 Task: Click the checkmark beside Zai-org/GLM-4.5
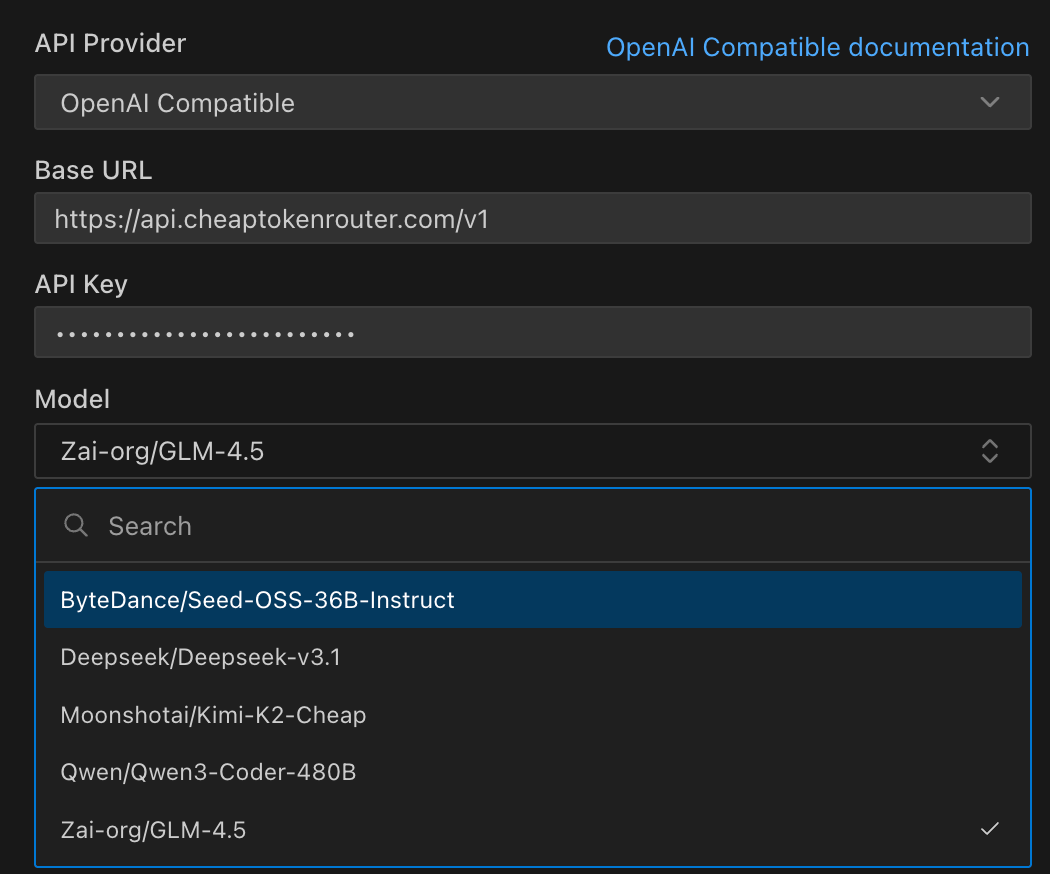(x=989, y=829)
